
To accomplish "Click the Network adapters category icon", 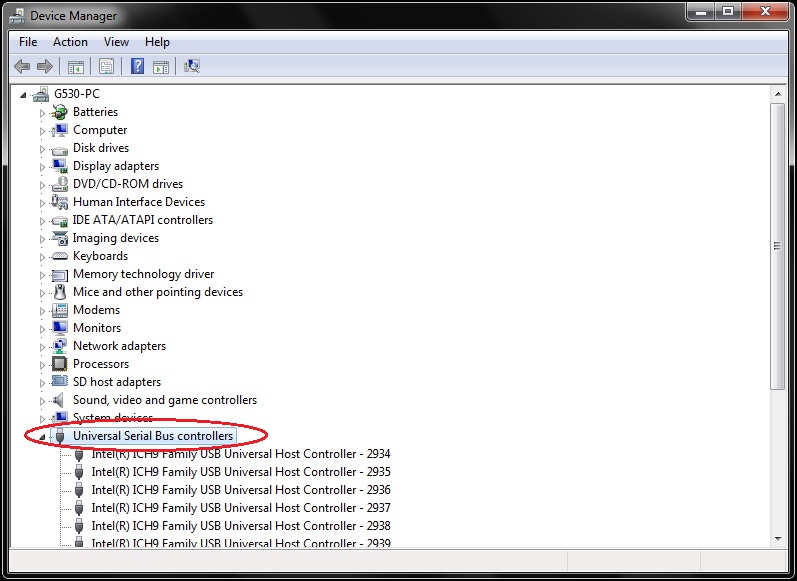I will [x=60, y=346].
